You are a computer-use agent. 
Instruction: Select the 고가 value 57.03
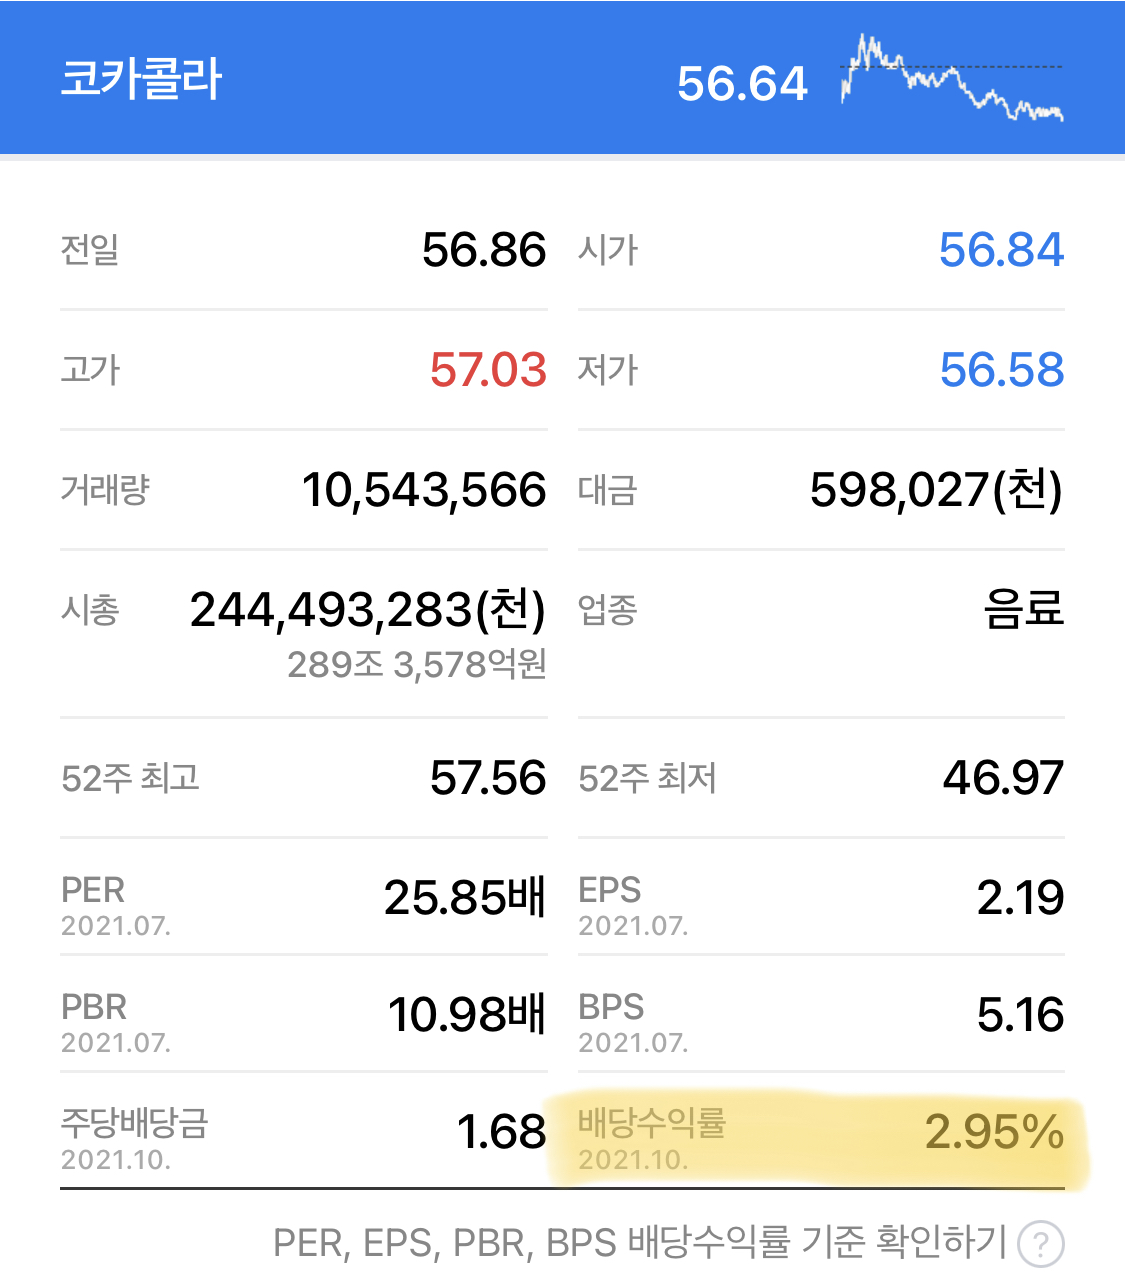488,370
